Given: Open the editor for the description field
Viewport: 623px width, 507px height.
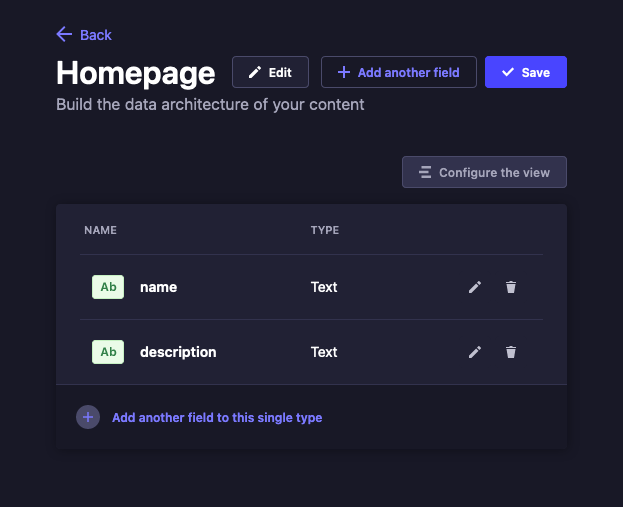Looking at the screenshot, I should pyautogui.click(x=475, y=352).
